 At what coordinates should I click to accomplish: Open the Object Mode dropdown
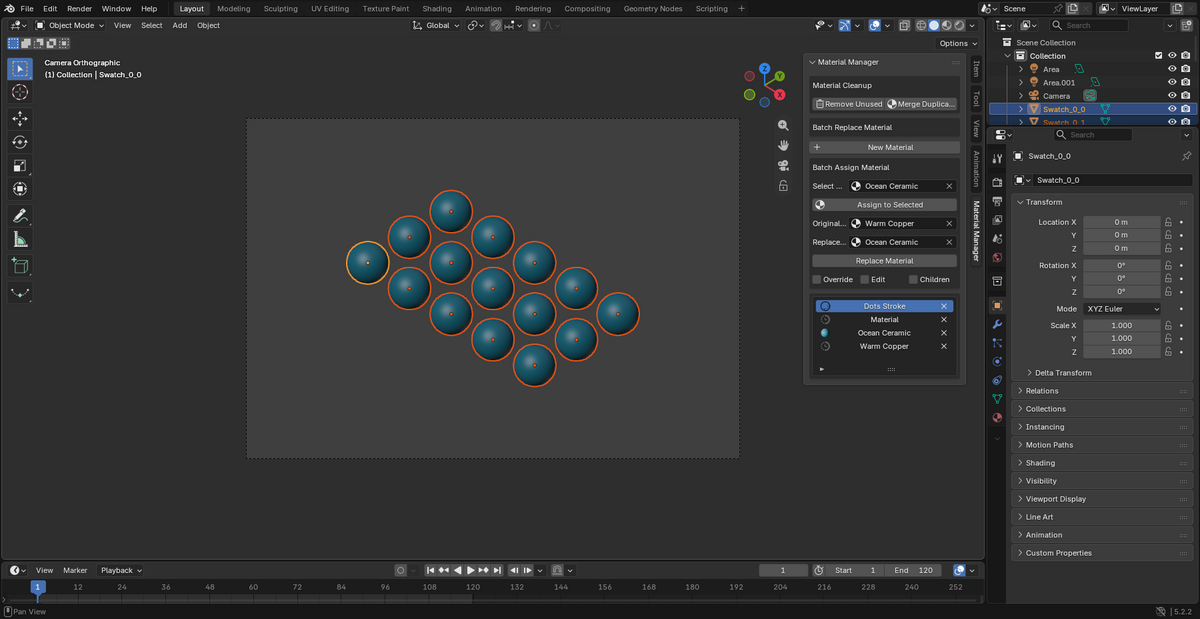[71, 25]
